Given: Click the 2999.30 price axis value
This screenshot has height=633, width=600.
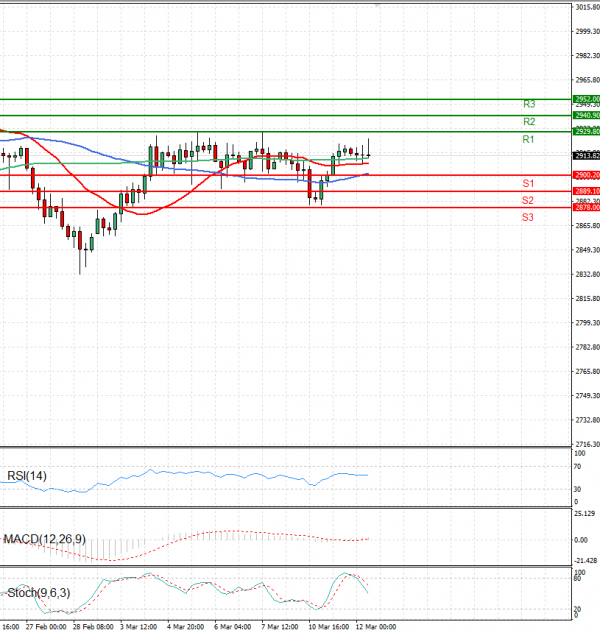Looking at the screenshot, I should pos(587,31).
